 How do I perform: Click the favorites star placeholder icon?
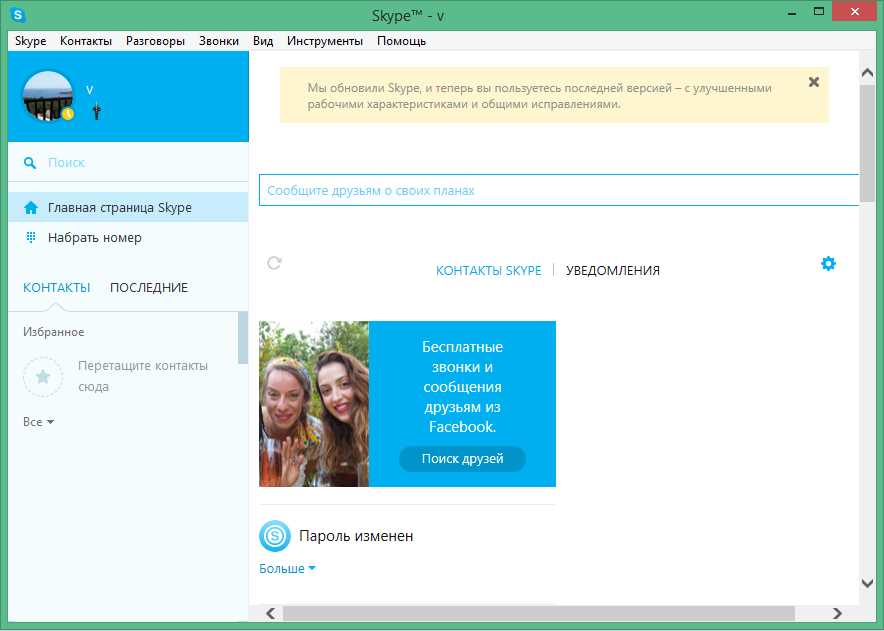[43, 377]
